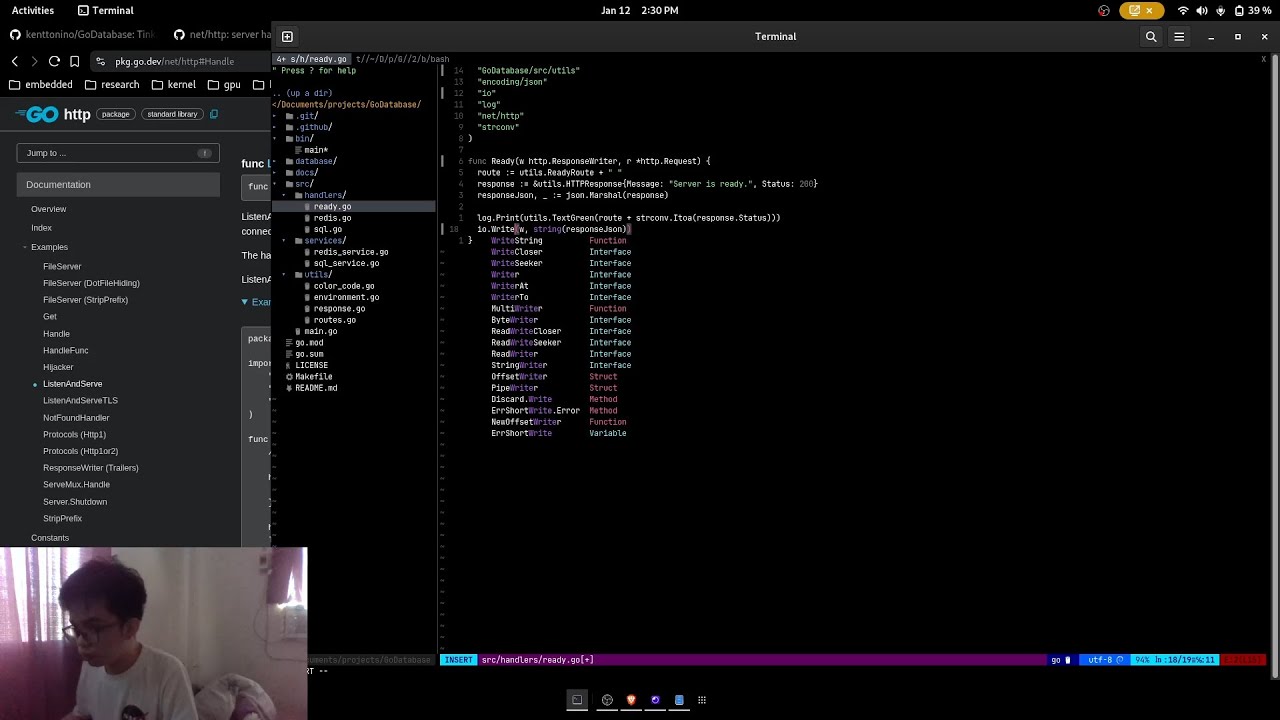The height and width of the screenshot is (720, 1280).
Task: Click the screen recording indicator in top bar
Action: 1141,10
